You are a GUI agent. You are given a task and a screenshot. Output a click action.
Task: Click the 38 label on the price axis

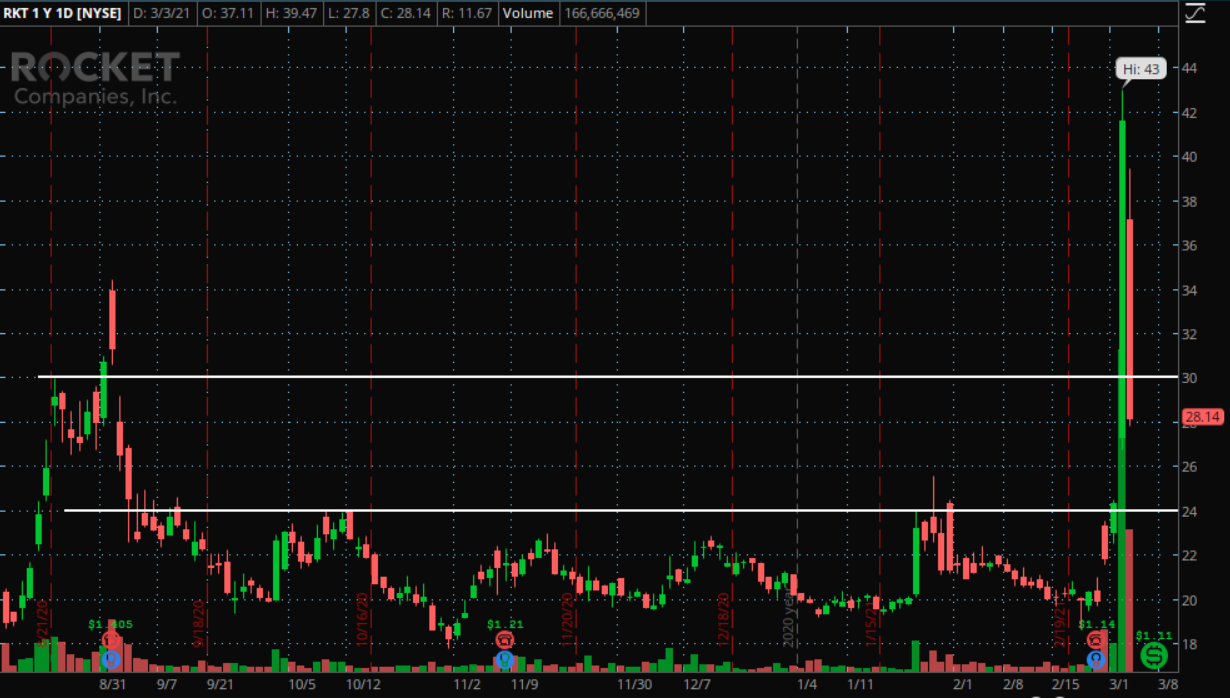pyautogui.click(x=1191, y=201)
